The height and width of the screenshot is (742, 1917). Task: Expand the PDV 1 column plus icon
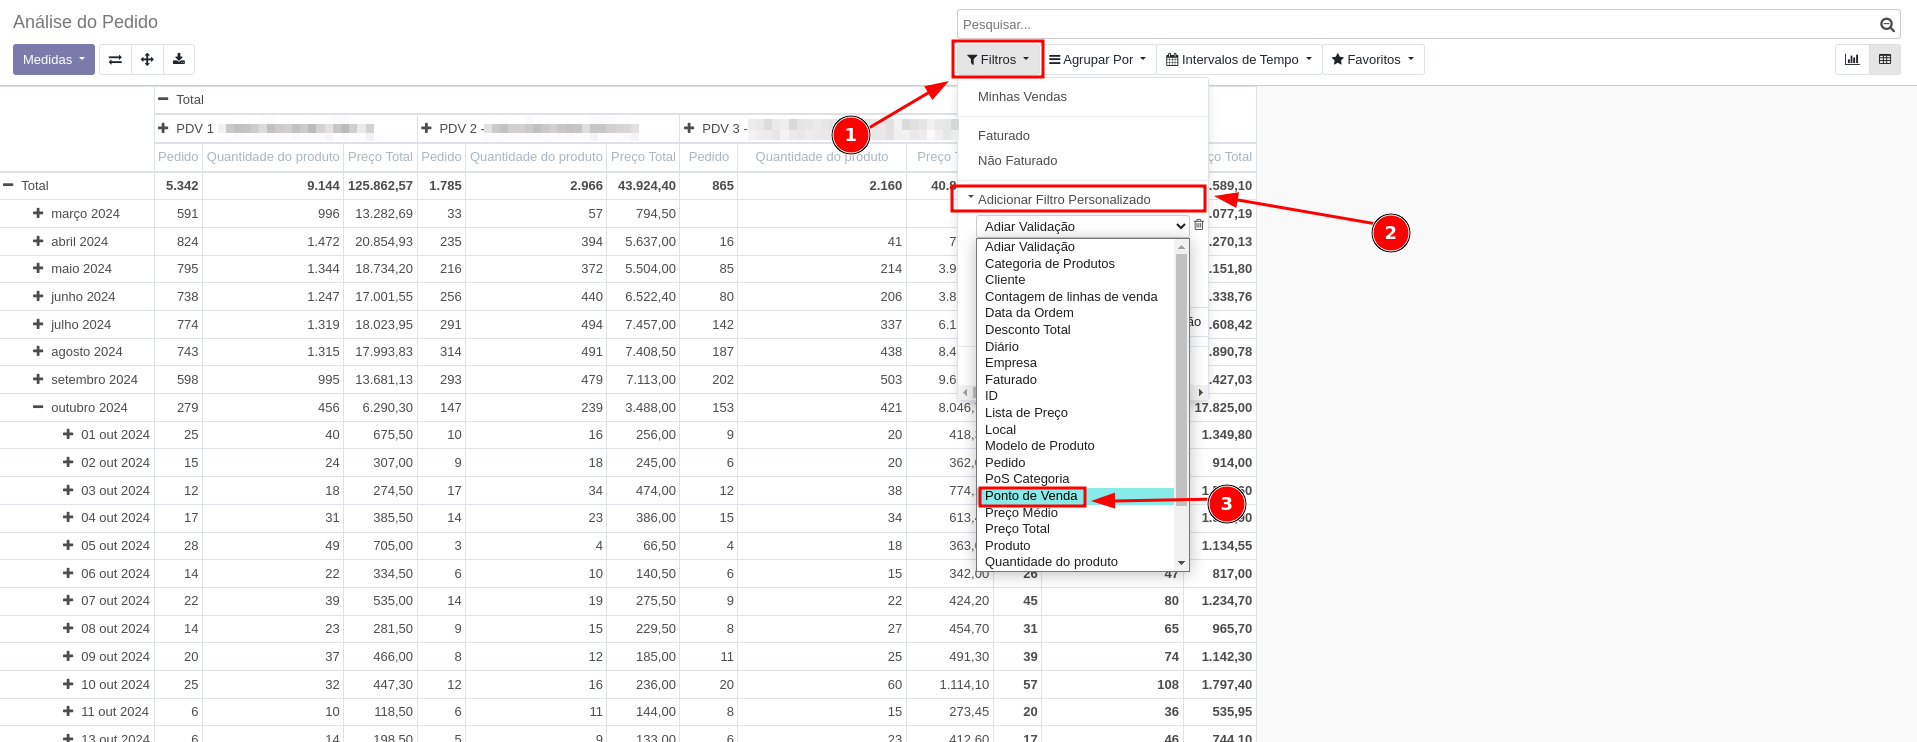[163, 128]
